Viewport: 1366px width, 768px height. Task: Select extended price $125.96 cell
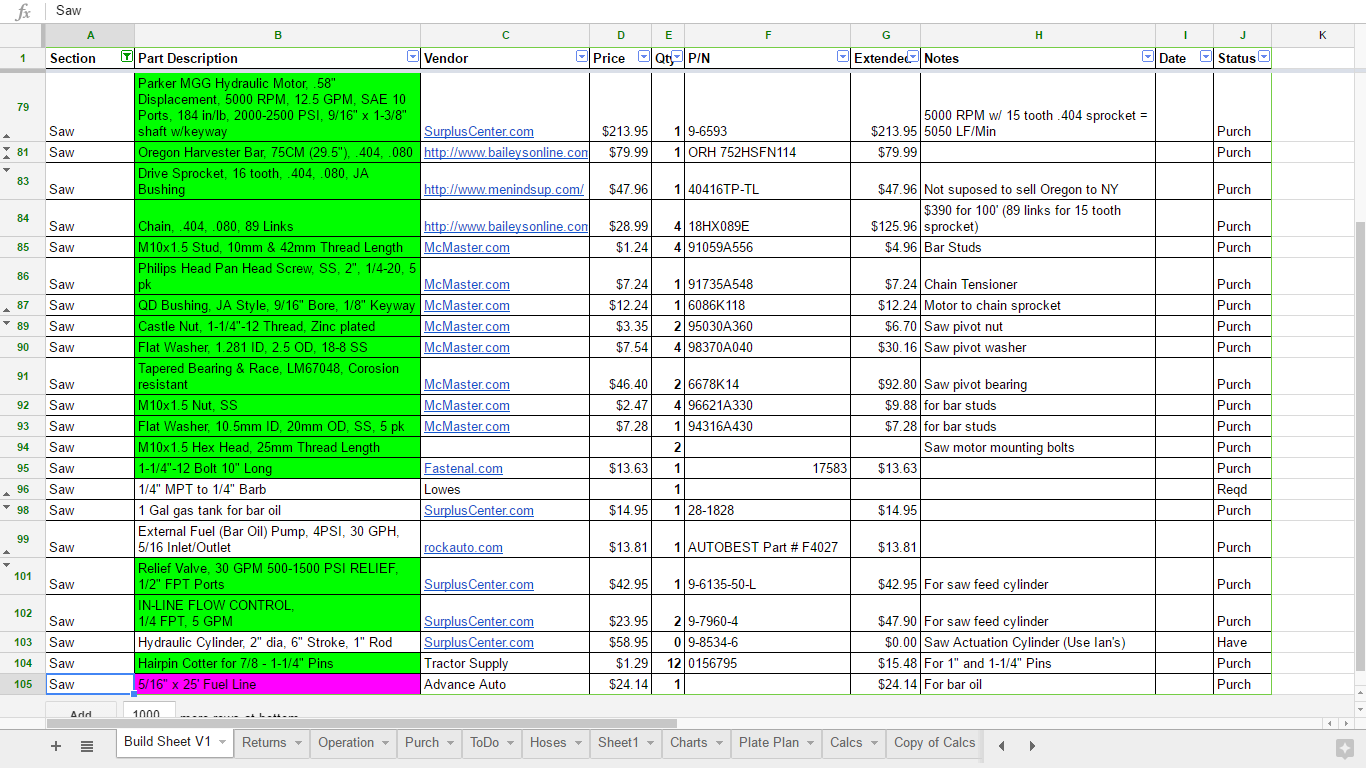(x=885, y=218)
